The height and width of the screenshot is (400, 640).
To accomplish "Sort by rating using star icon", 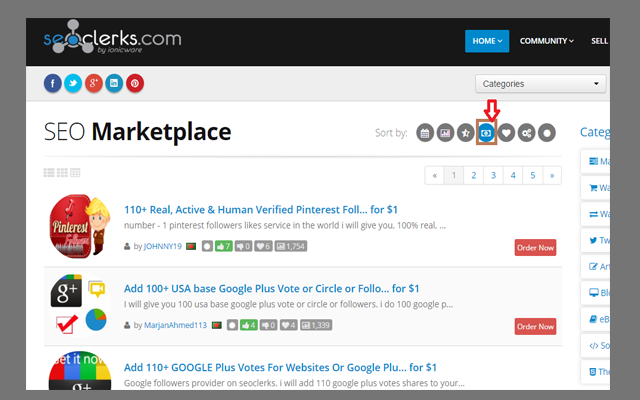I will click(466, 132).
